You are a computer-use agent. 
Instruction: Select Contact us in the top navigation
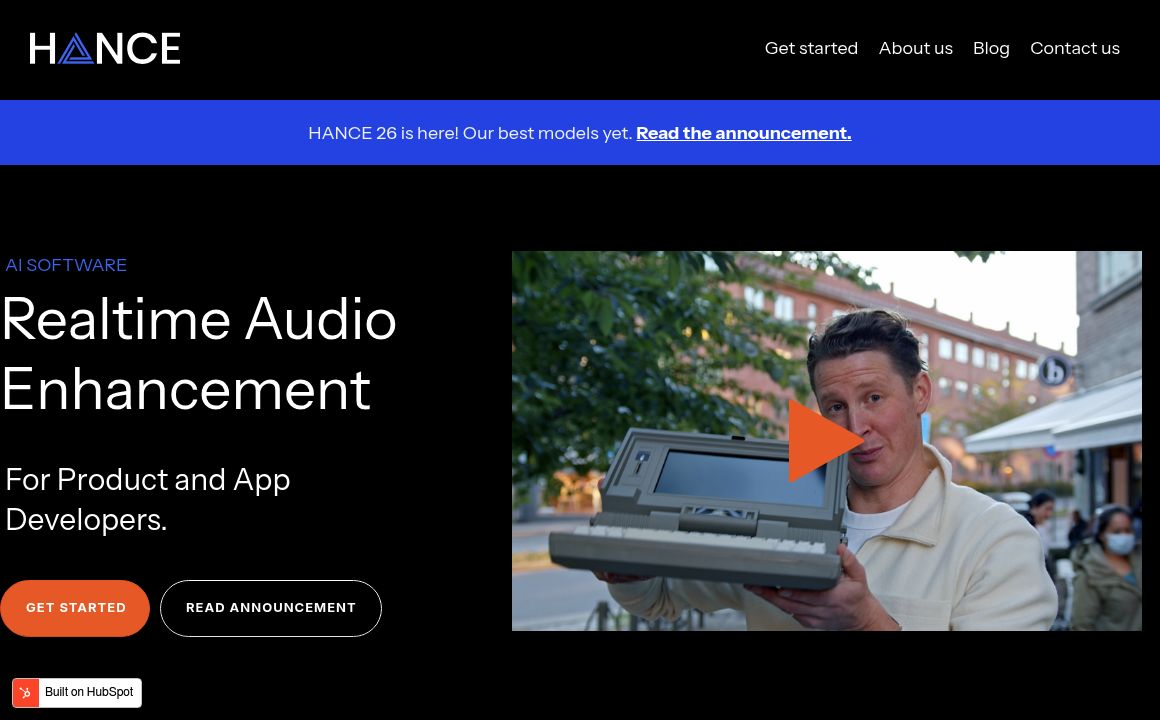1074,48
